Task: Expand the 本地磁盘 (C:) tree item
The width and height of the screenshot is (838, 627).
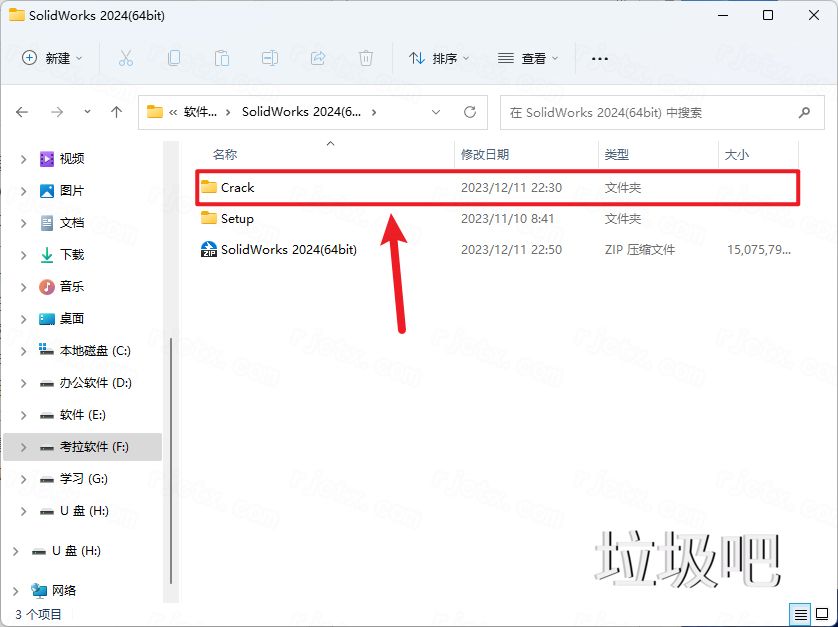Action: pyautogui.click(x=22, y=350)
